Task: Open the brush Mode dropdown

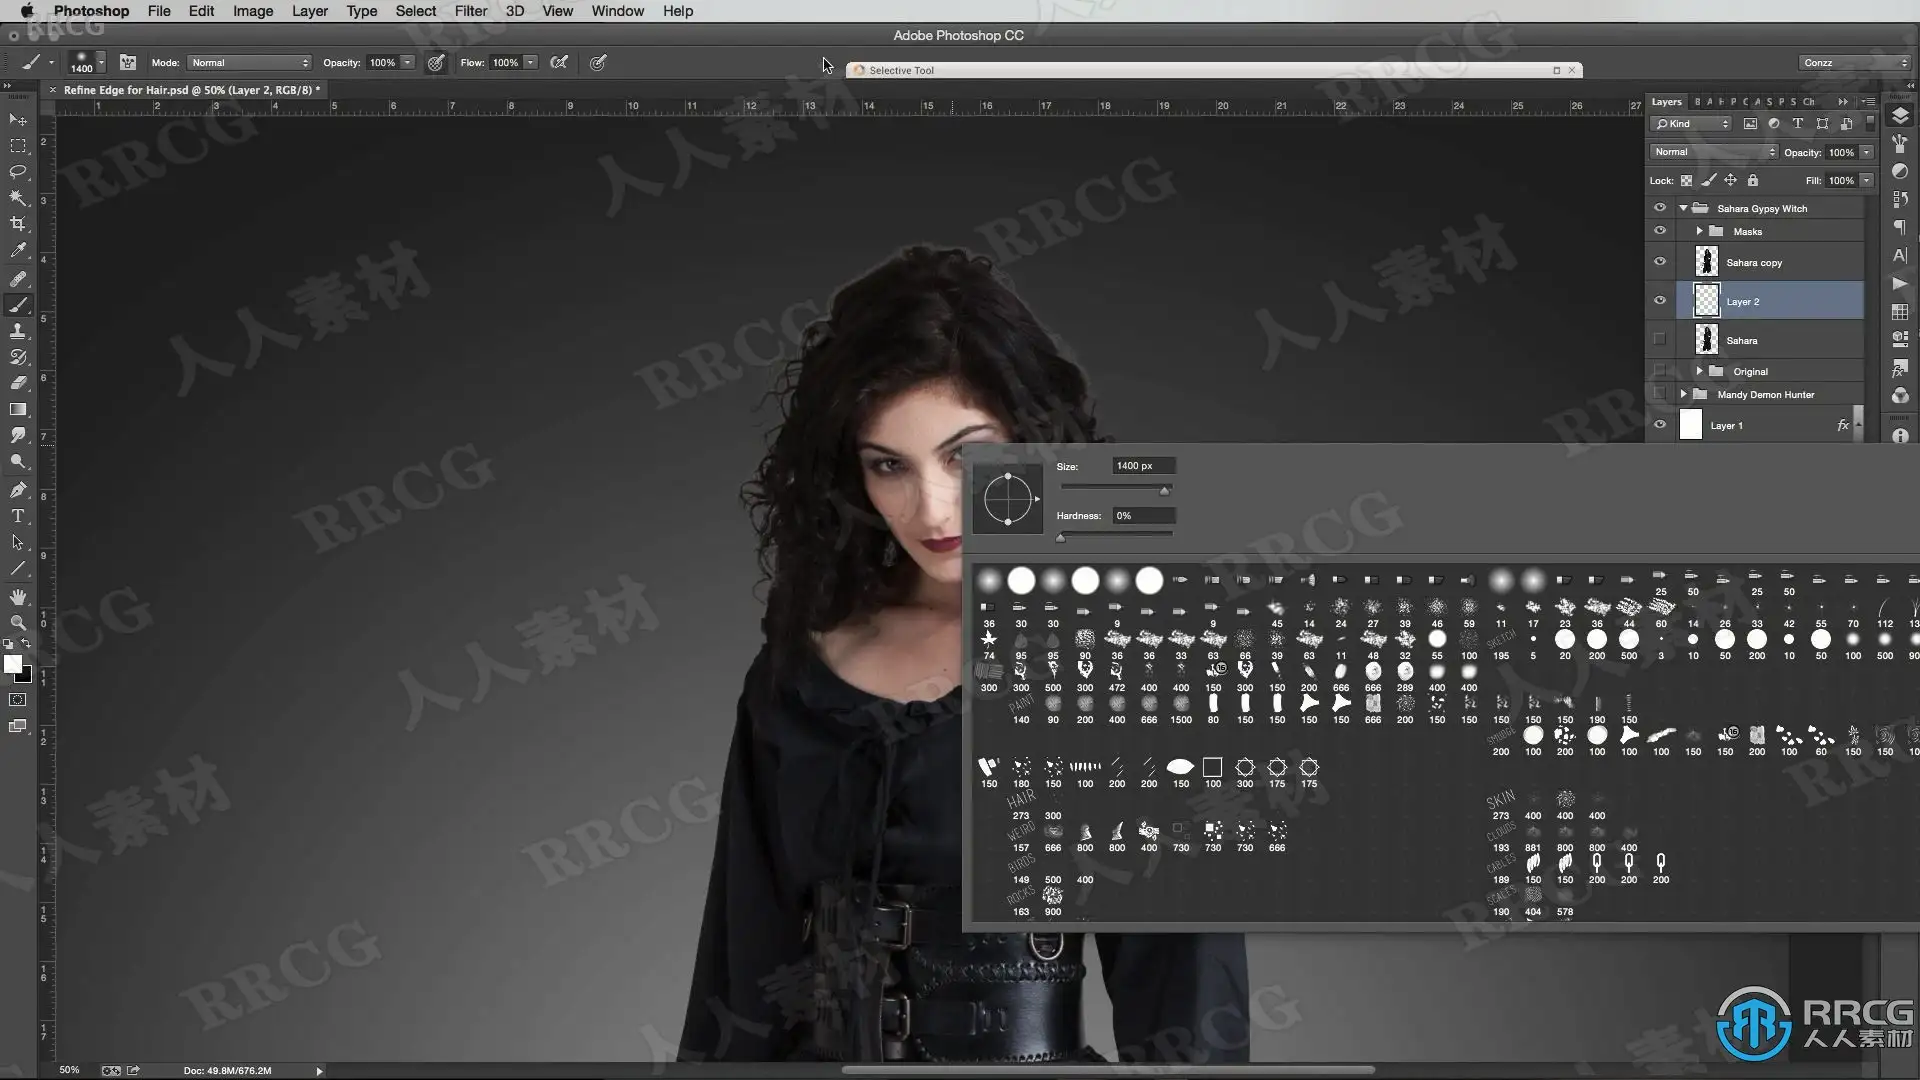Action: coord(249,62)
